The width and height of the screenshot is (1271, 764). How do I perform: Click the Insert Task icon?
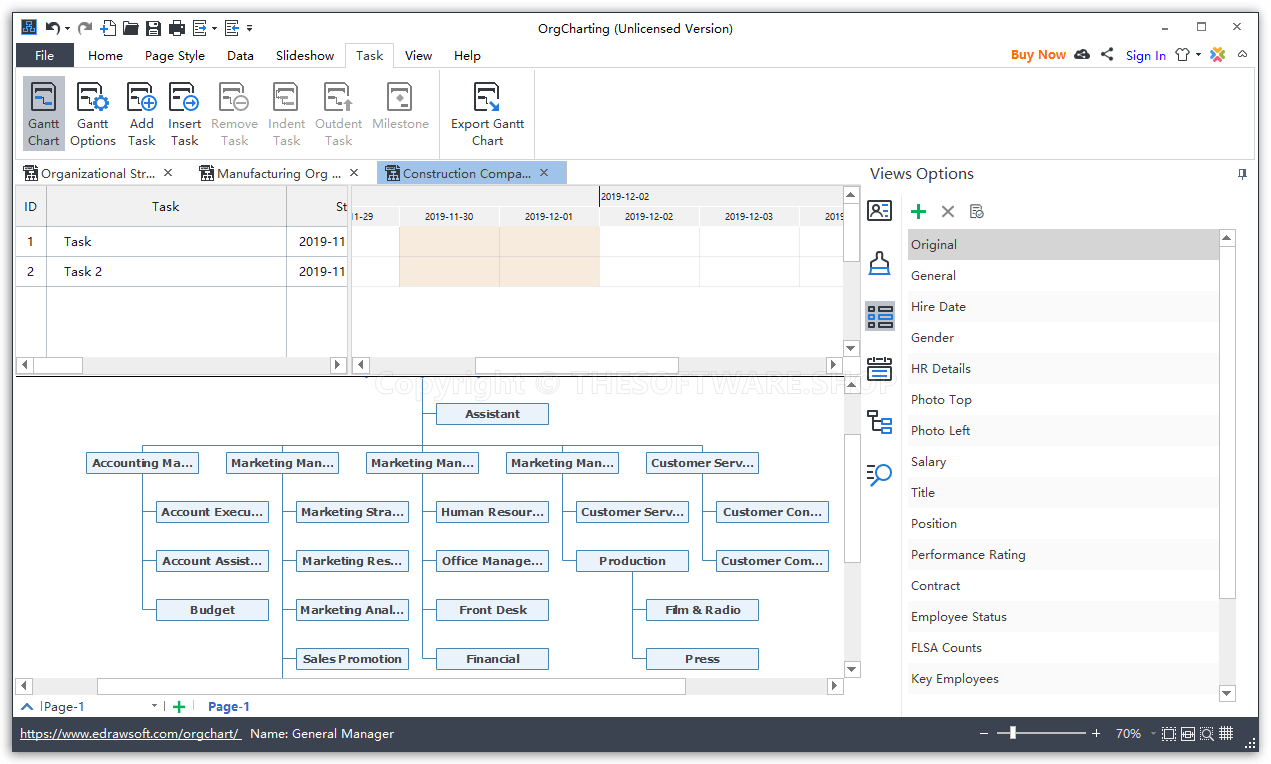click(x=184, y=111)
